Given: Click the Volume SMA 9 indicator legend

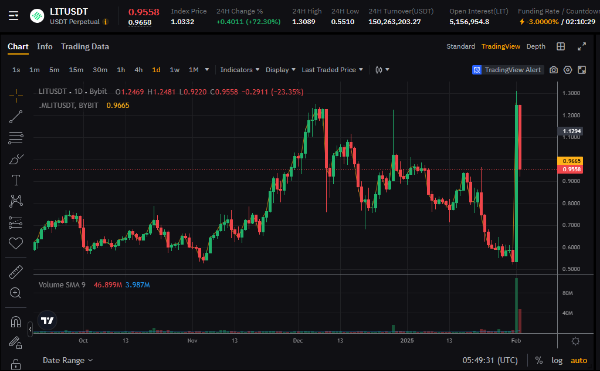Looking at the screenshot, I should (x=62, y=285).
